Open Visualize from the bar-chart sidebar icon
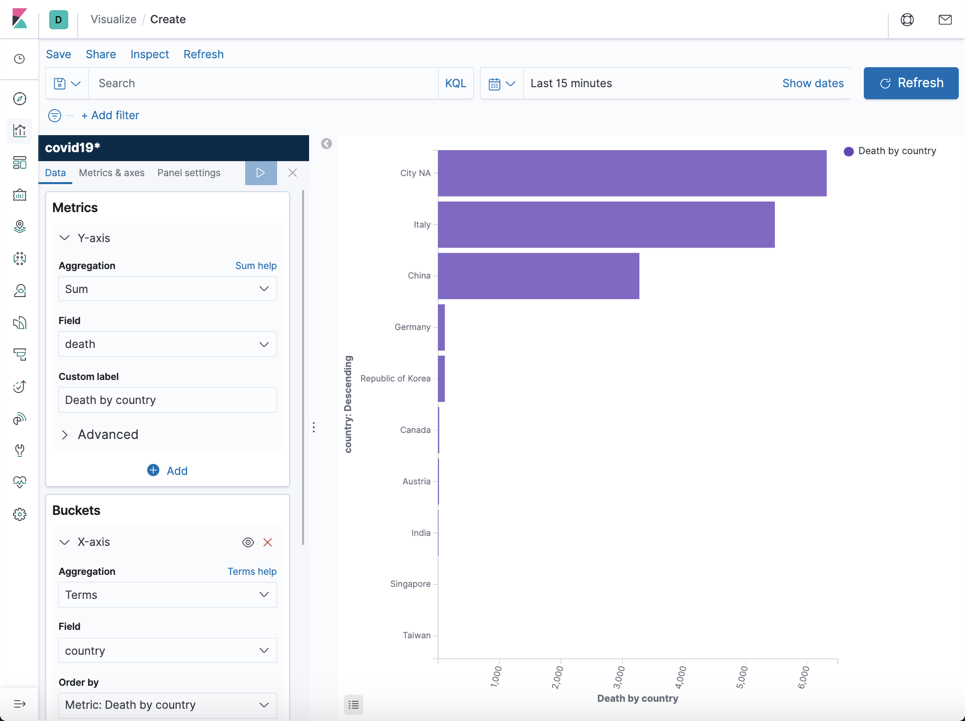Viewport: 965px width, 721px height. point(20,130)
